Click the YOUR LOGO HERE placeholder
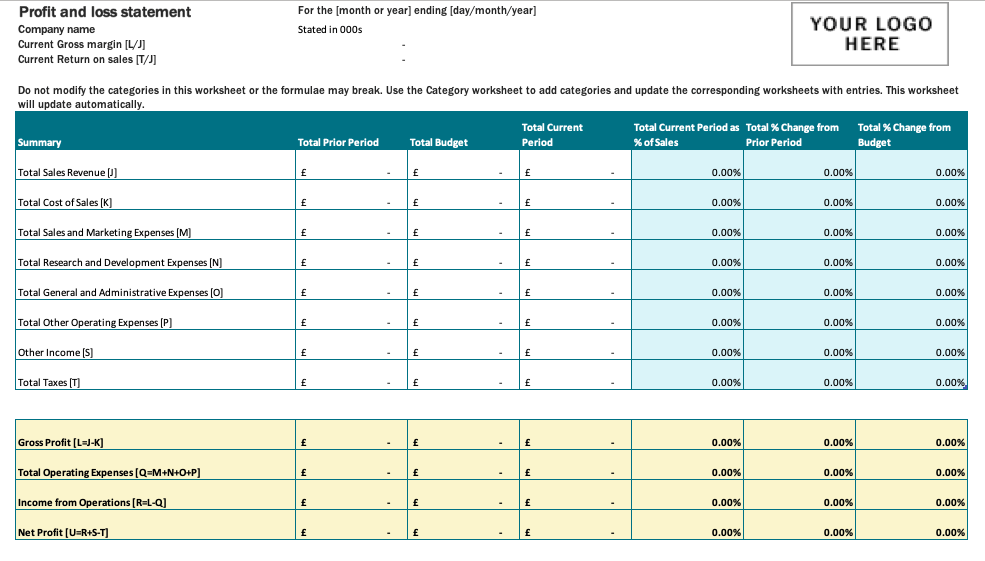Image resolution: width=985 pixels, height=561 pixels. (870, 34)
